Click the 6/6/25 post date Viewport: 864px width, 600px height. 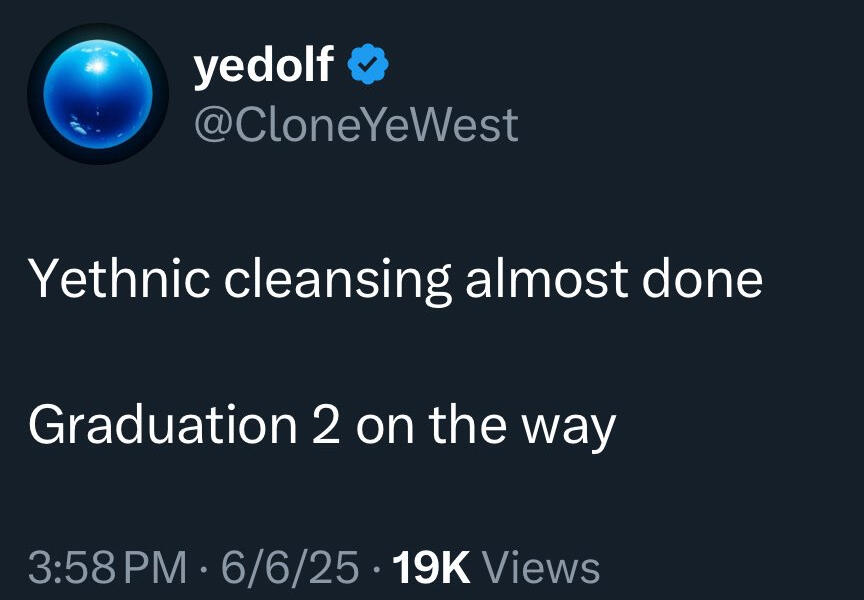tap(290, 567)
